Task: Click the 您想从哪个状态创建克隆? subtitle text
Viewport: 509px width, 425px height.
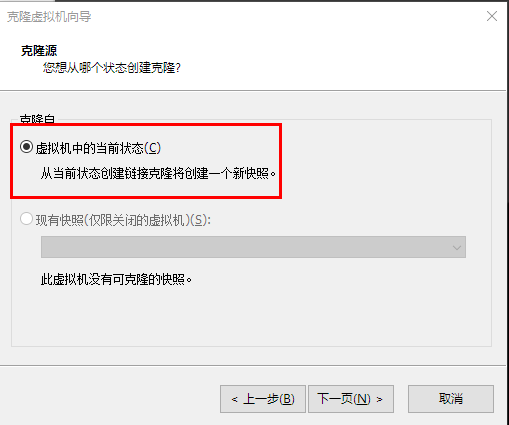Action: point(112,68)
